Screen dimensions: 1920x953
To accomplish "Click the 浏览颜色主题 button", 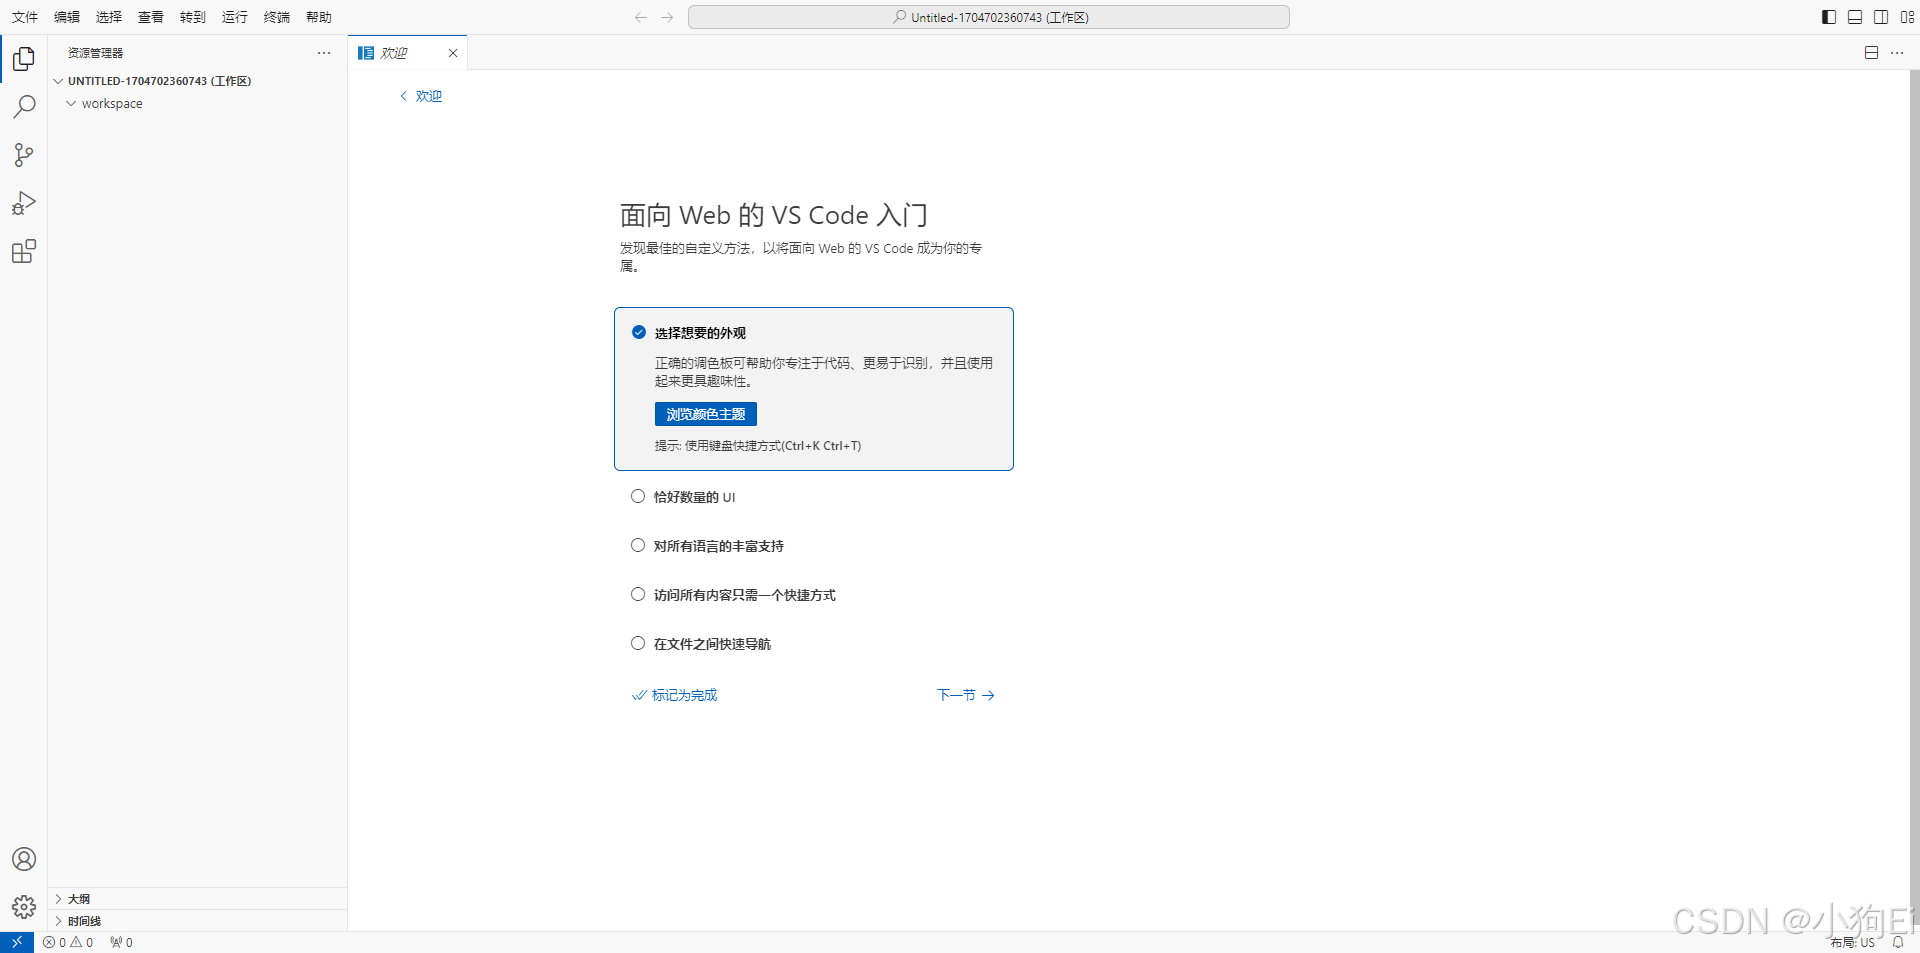I will (x=706, y=414).
